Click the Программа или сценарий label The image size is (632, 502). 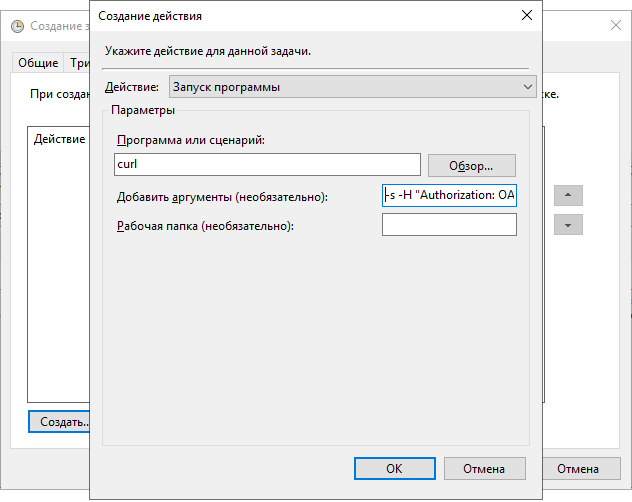pyautogui.click(x=189, y=139)
